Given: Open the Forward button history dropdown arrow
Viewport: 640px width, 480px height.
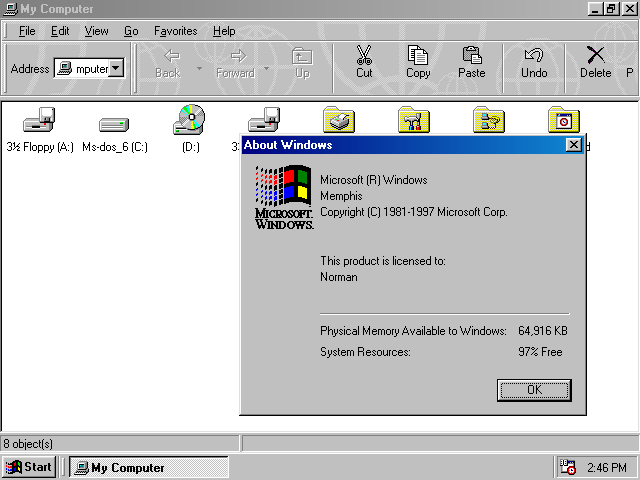Looking at the screenshot, I should [267, 69].
